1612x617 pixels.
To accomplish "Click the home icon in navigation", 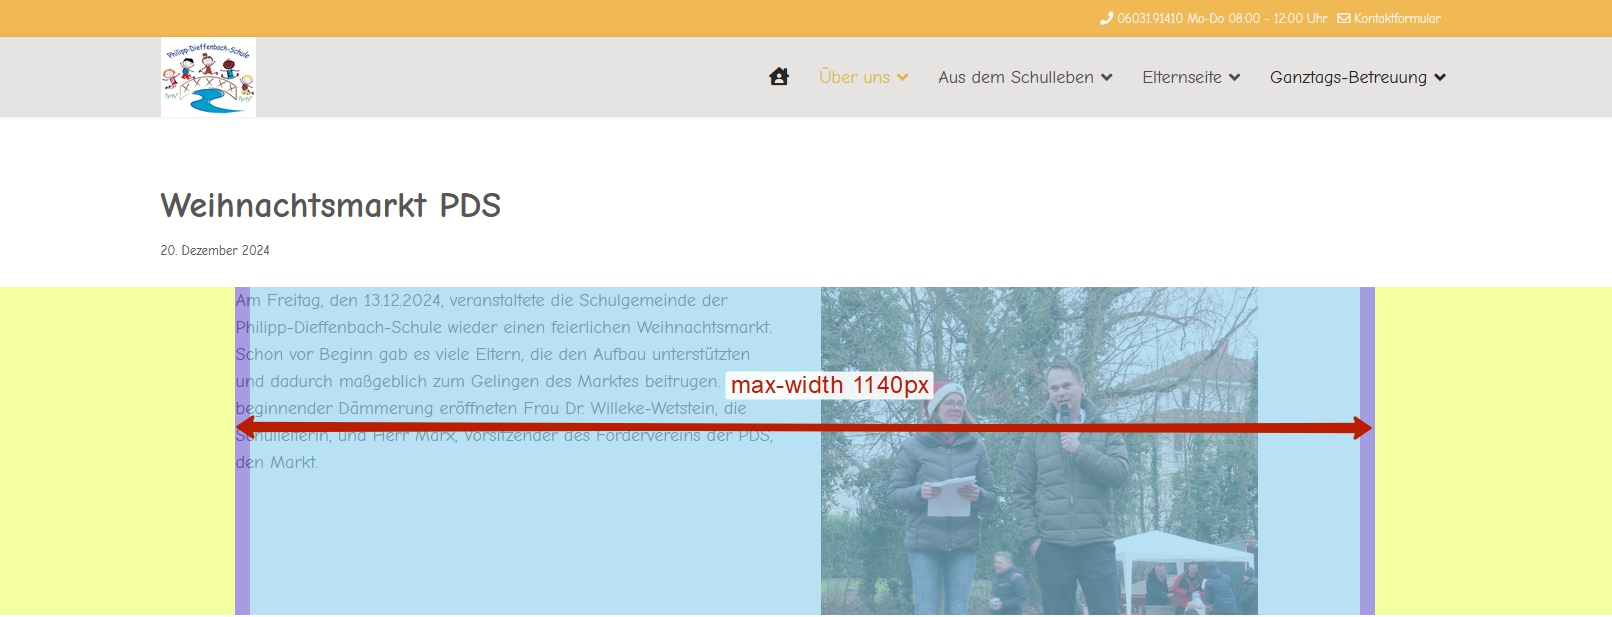I will point(779,77).
